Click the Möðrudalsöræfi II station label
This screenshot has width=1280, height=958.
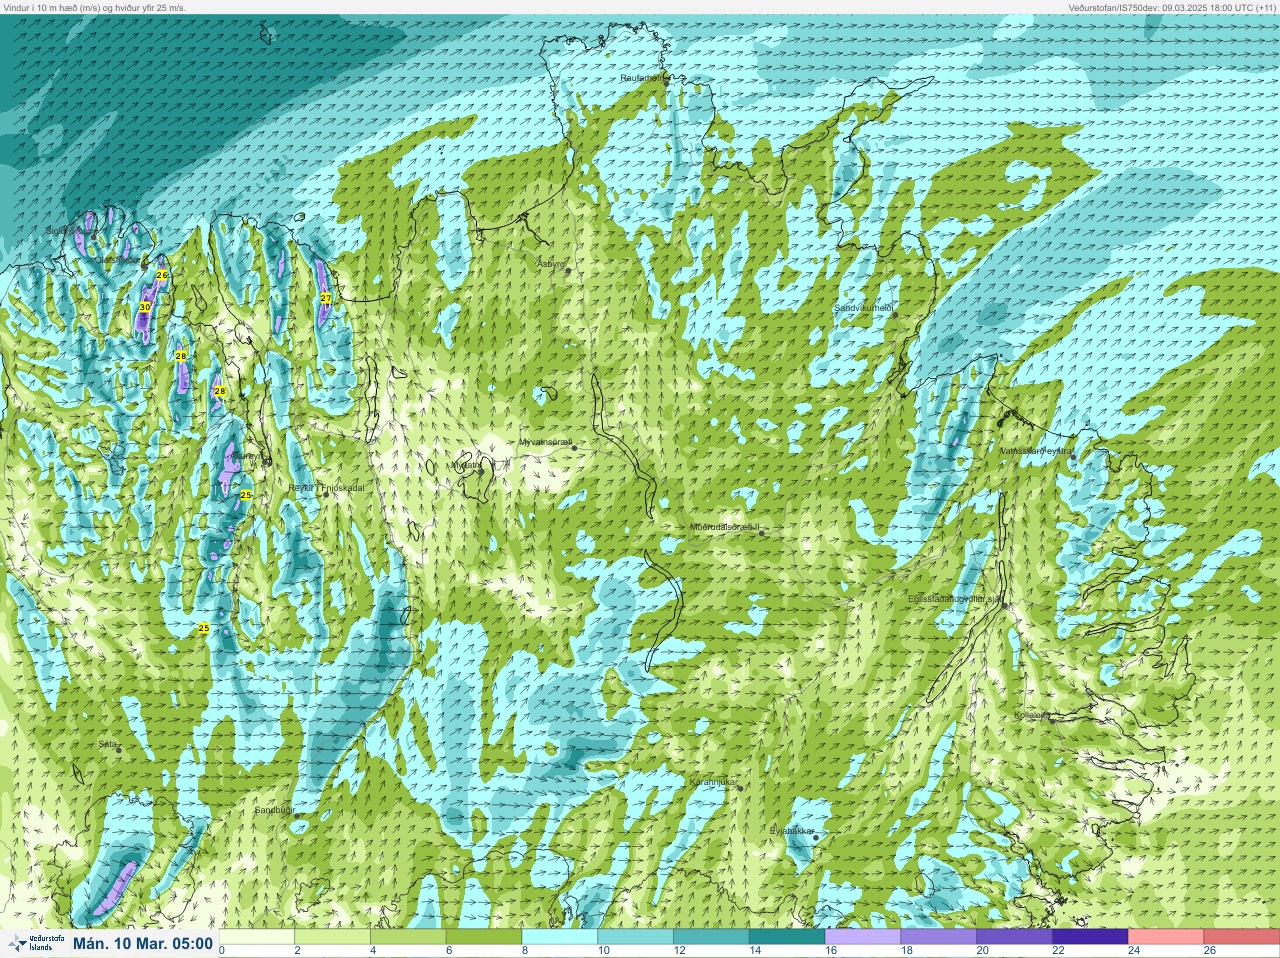point(724,527)
